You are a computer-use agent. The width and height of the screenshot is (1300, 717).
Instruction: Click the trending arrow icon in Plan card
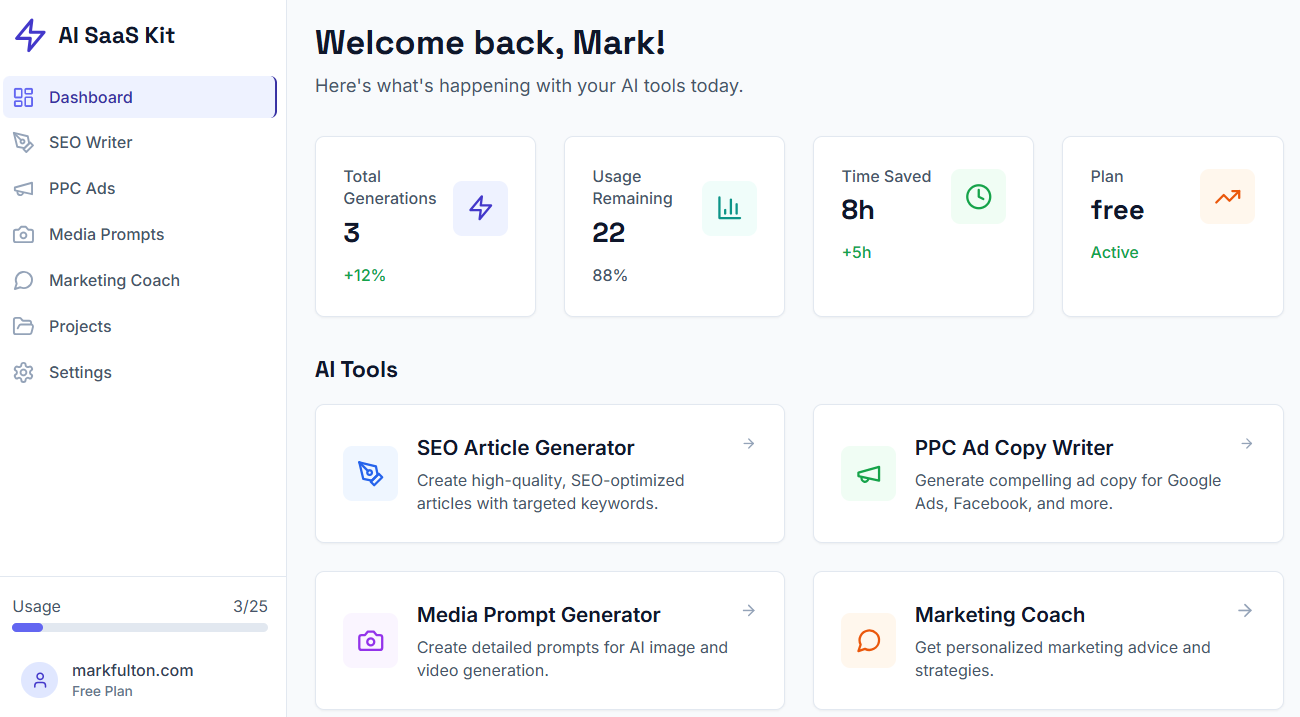coord(1227,197)
